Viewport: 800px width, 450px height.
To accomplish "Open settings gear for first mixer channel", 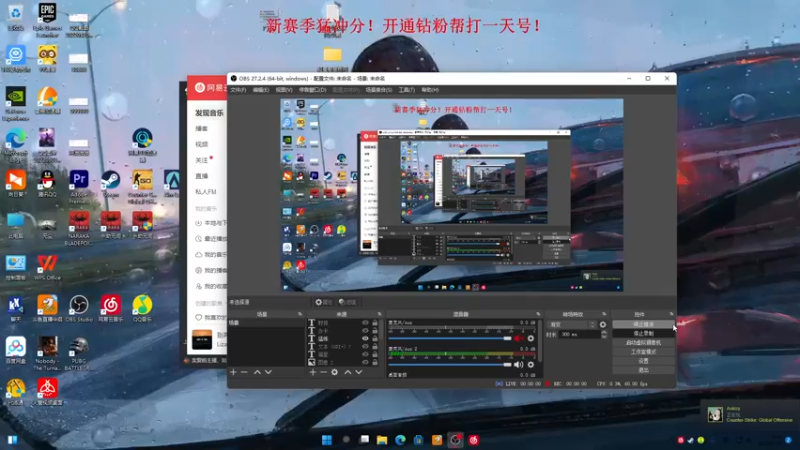I will pos(531,338).
